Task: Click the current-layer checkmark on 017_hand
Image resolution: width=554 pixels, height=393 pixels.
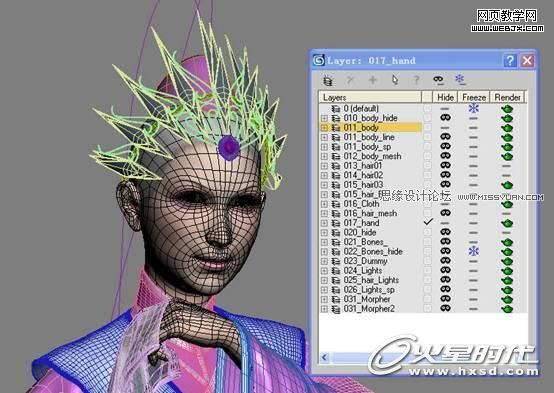Action: 428,222
